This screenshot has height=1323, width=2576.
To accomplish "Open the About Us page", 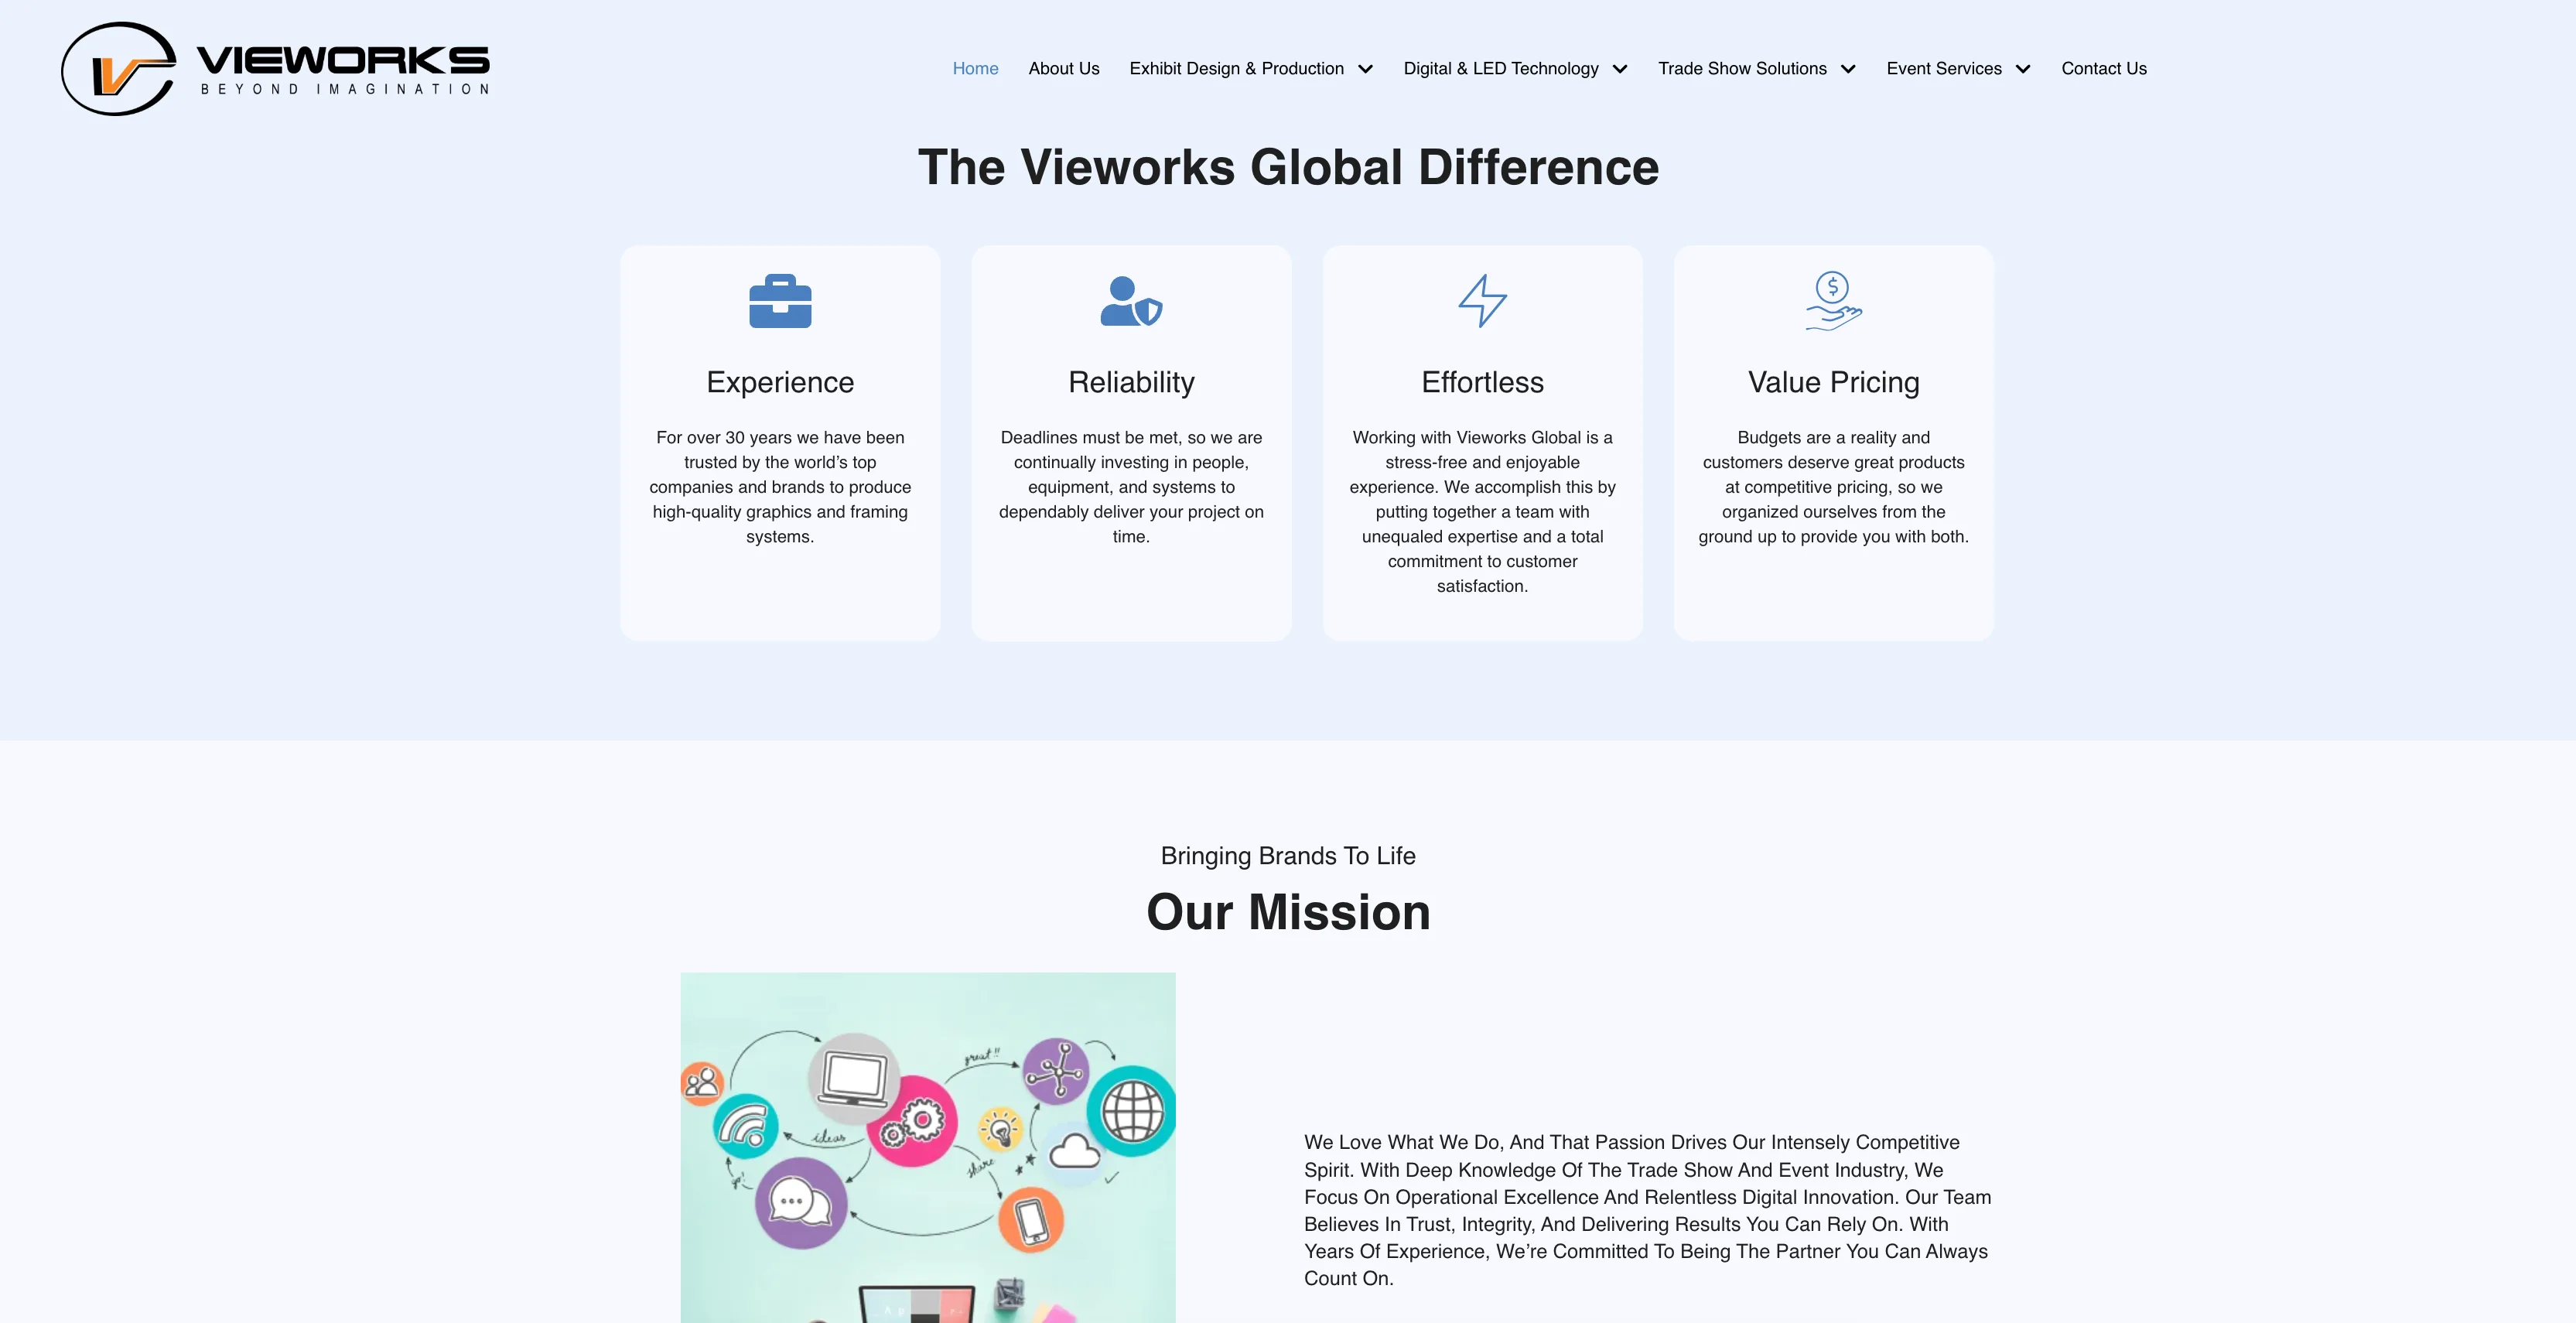I will (1064, 68).
